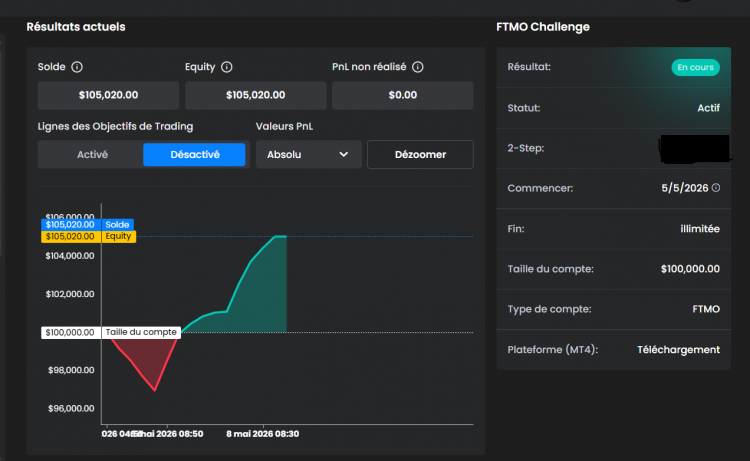Click the En cours status badge
The width and height of the screenshot is (750, 461).
695,67
